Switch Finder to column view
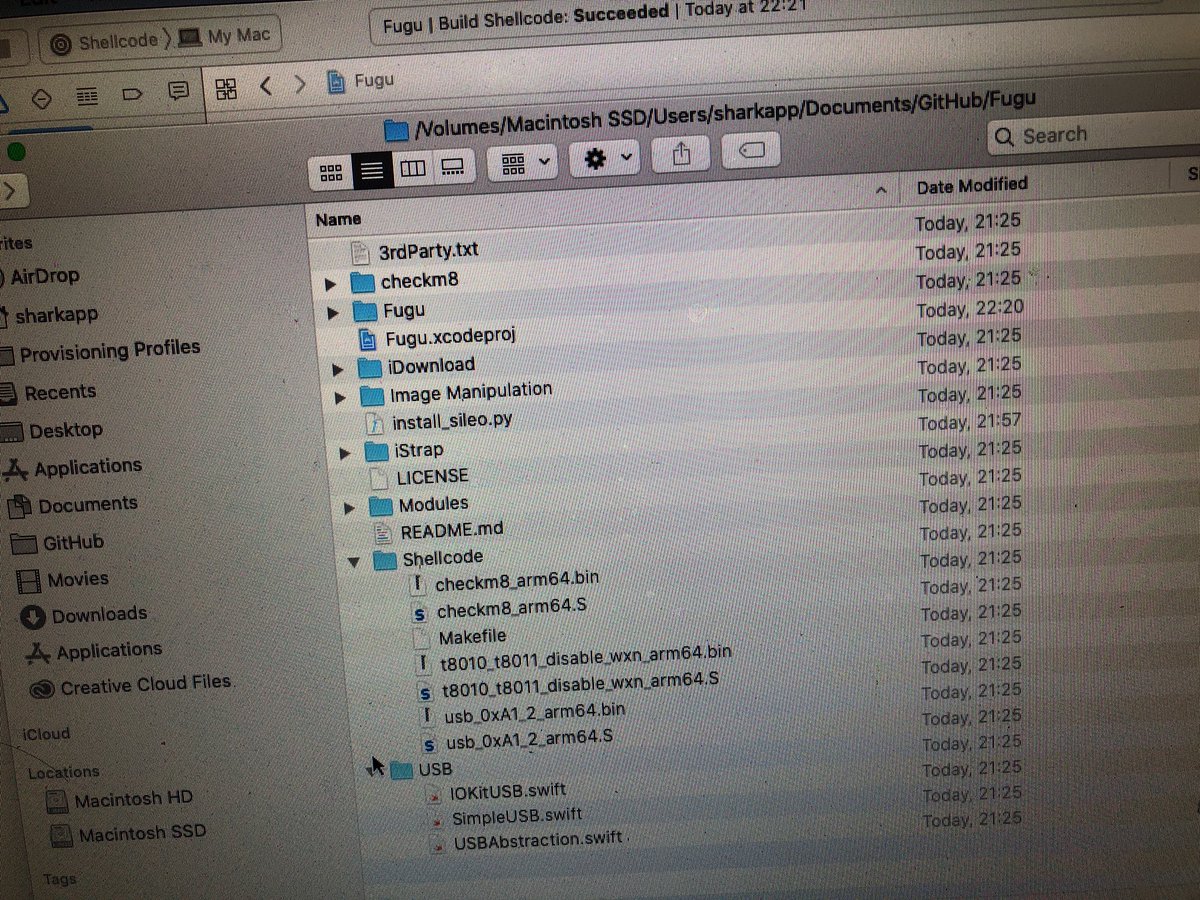The image size is (1200, 900). pos(412,168)
